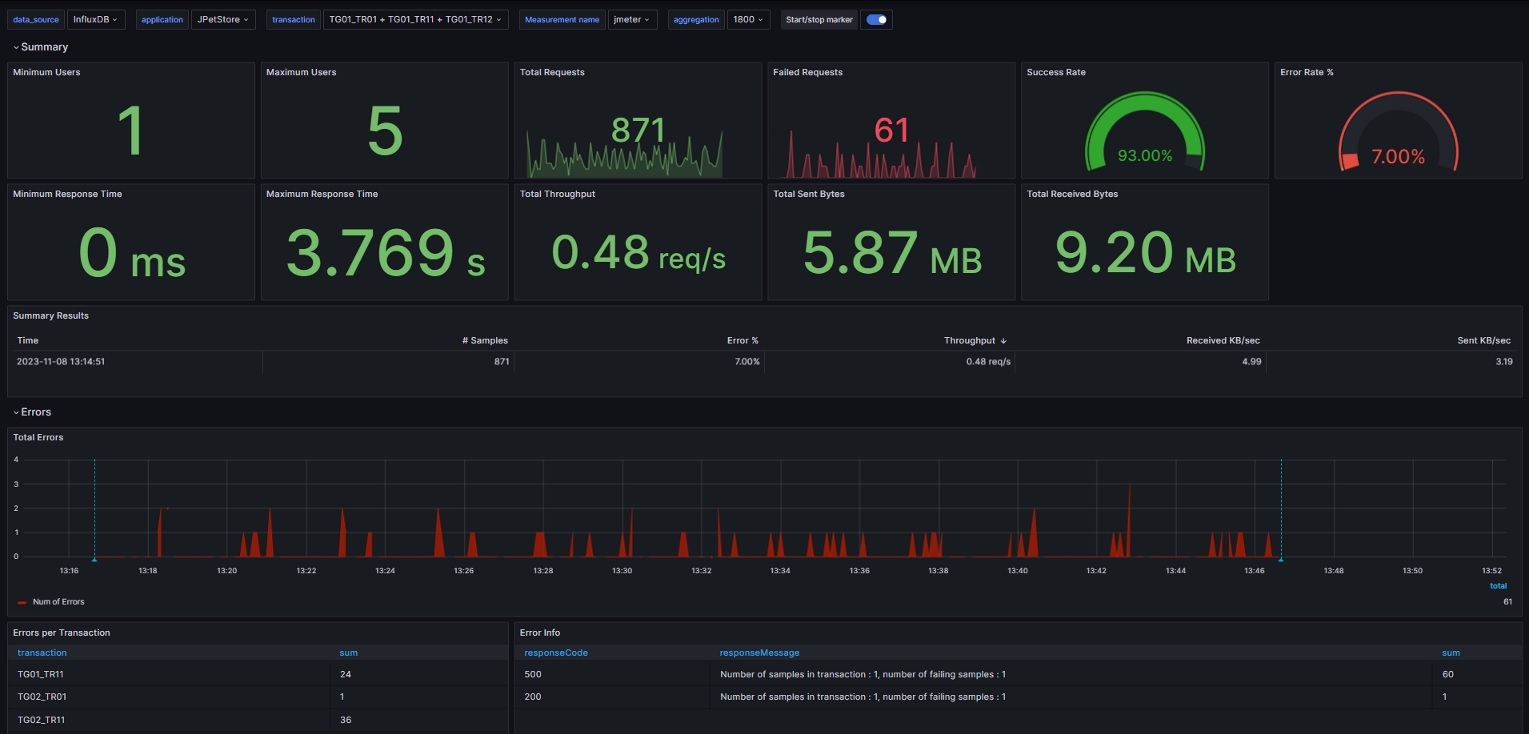Viewport: 1529px width, 734px height.
Task: Collapse the Summary row section
Action: (41, 47)
